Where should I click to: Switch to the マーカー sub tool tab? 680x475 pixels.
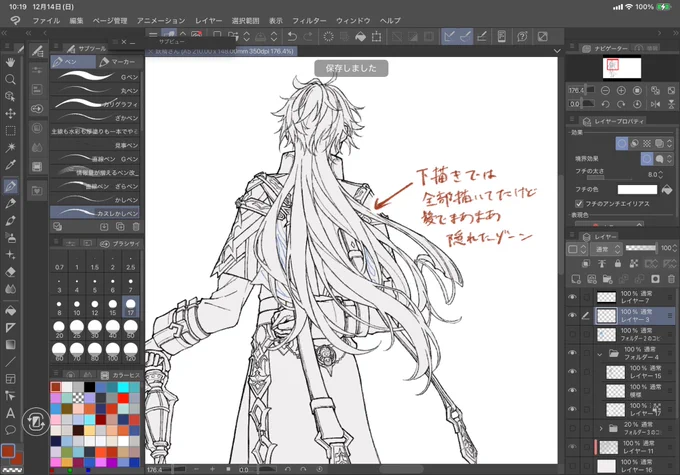pyautogui.click(x=118, y=62)
